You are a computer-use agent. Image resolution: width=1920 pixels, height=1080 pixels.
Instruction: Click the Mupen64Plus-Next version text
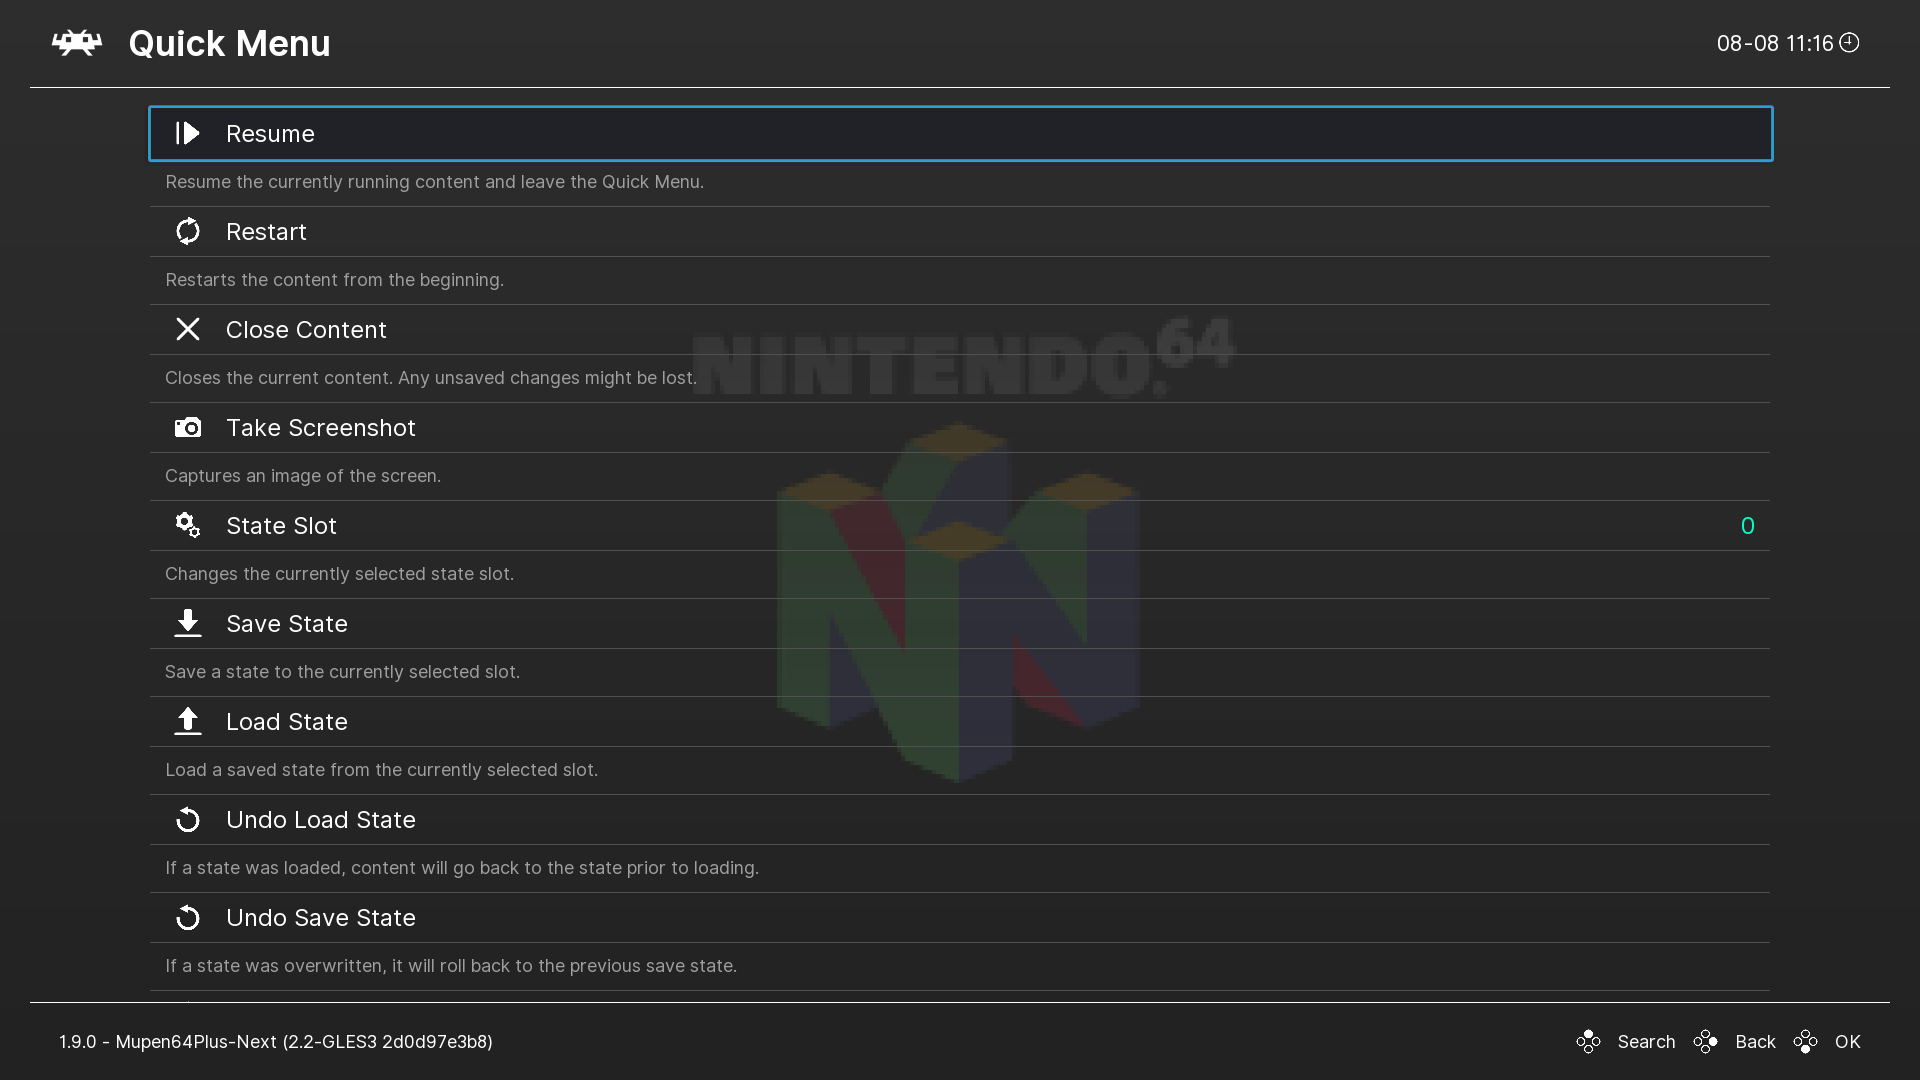tap(276, 1042)
